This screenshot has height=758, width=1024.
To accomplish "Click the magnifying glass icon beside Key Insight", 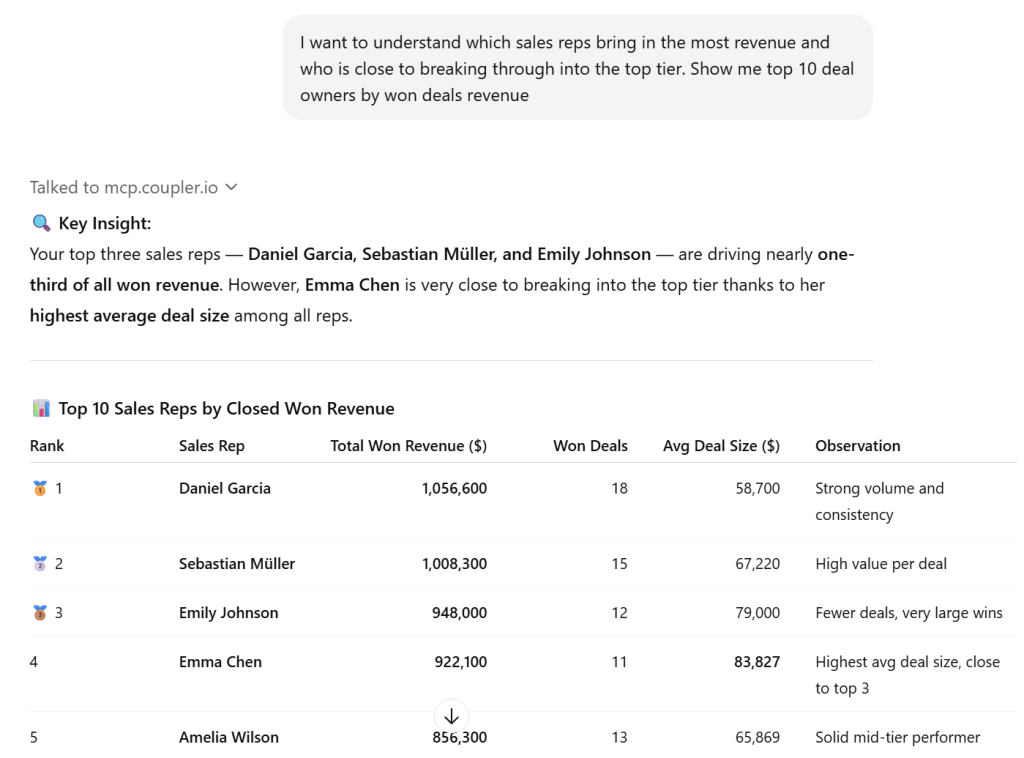I will coord(41,224).
